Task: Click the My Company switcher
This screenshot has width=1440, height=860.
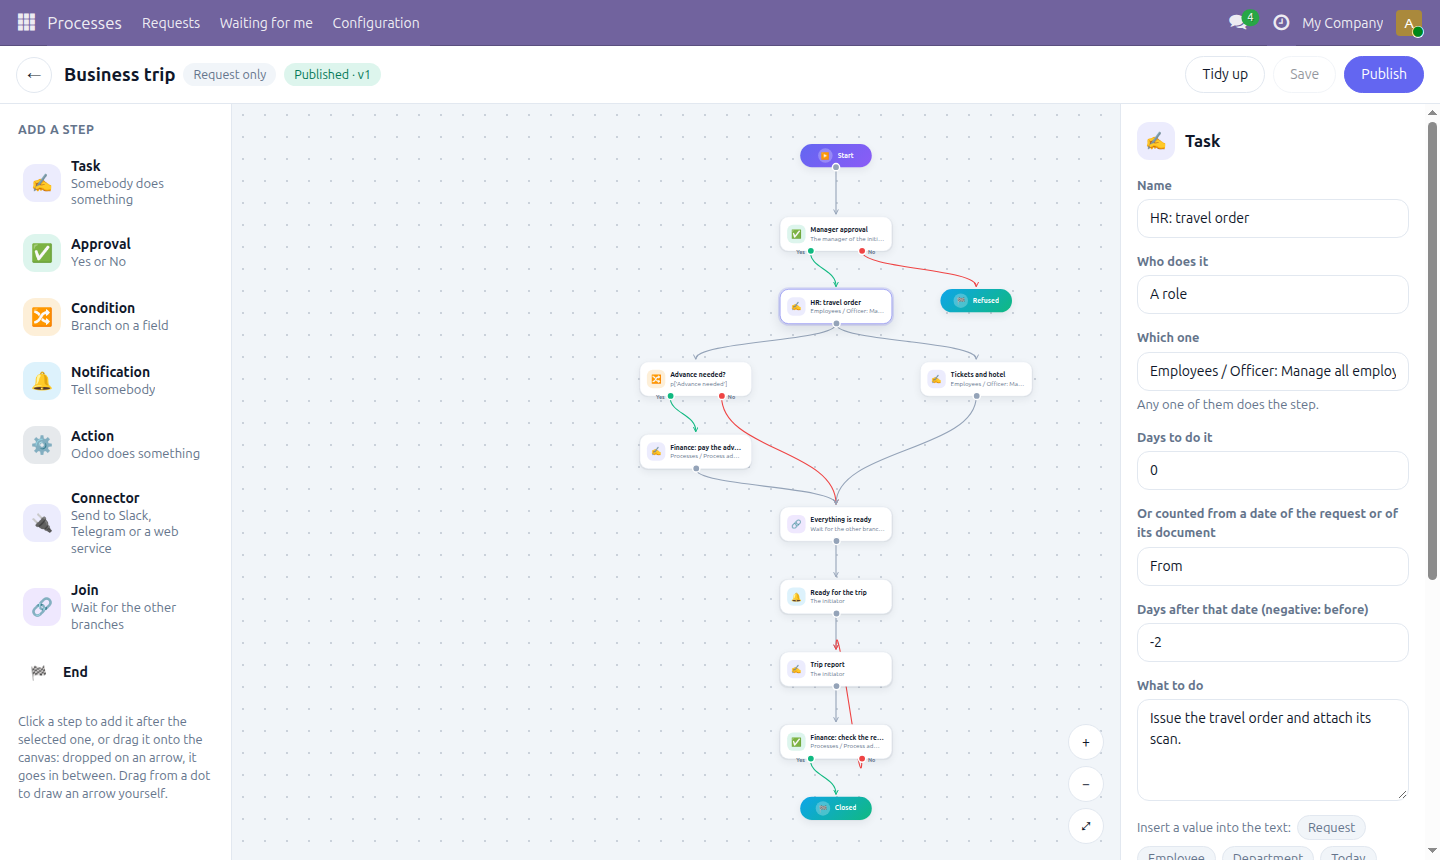Action: tap(1343, 23)
